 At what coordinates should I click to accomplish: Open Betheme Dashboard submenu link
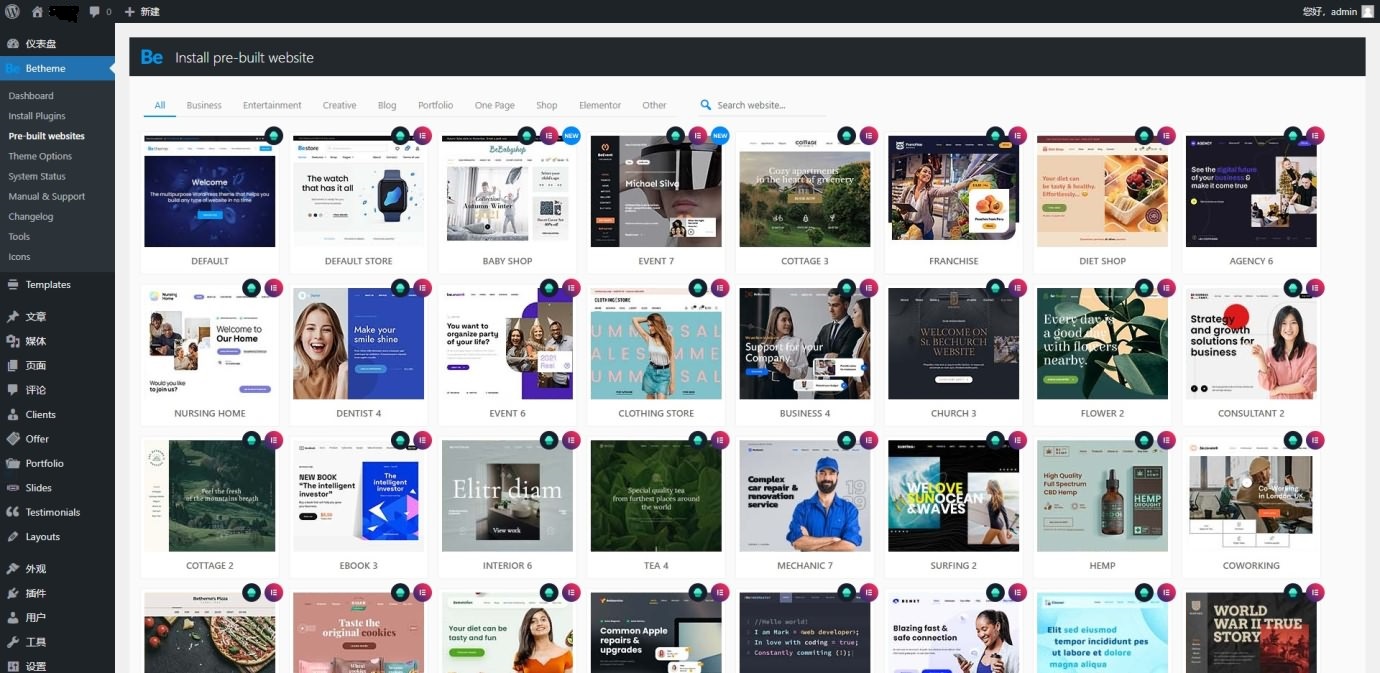pyautogui.click(x=31, y=96)
